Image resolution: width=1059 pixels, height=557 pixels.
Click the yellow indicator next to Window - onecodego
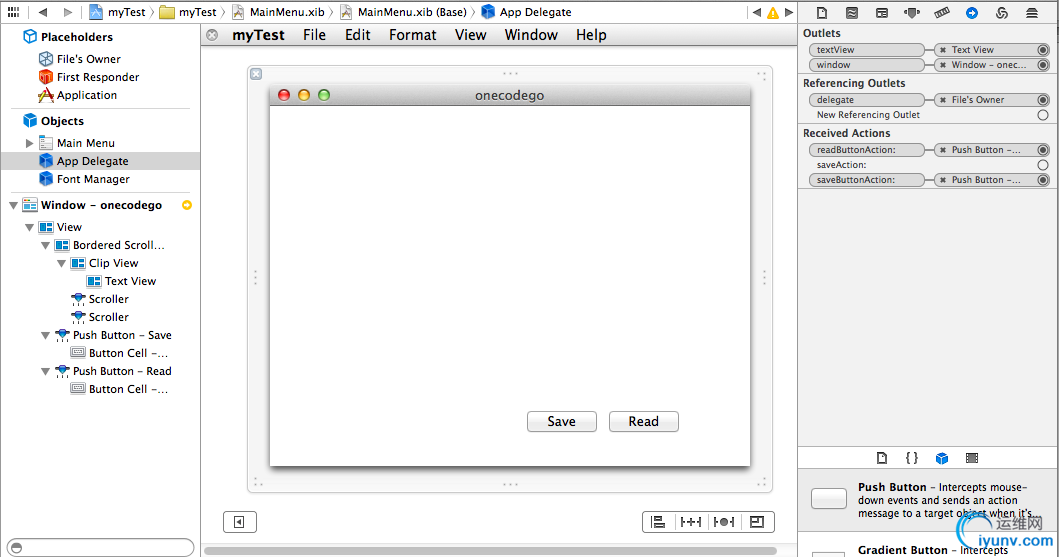(x=187, y=205)
